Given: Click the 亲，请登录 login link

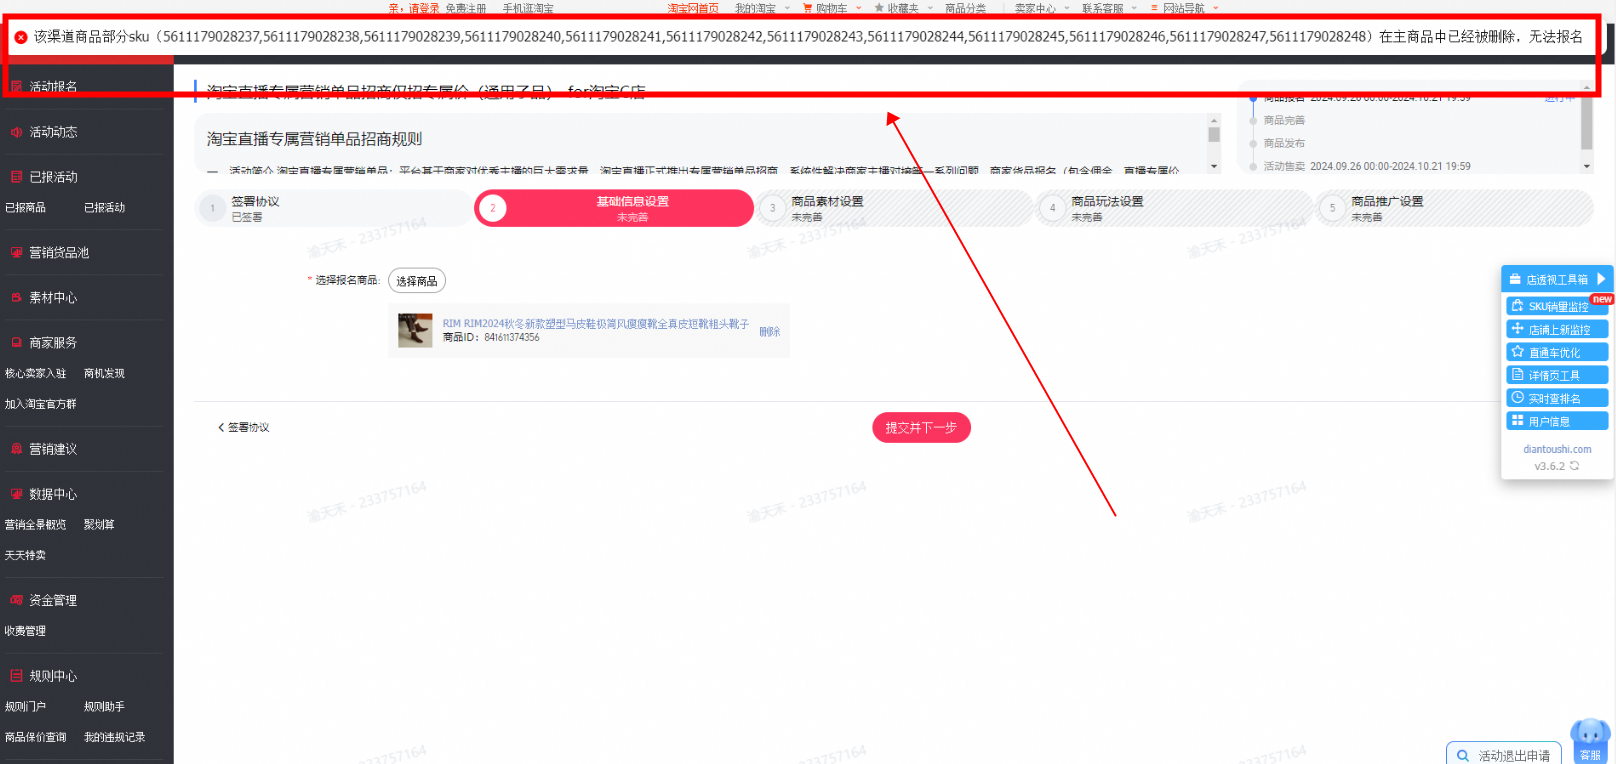Looking at the screenshot, I should pyautogui.click(x=414, y=8).
